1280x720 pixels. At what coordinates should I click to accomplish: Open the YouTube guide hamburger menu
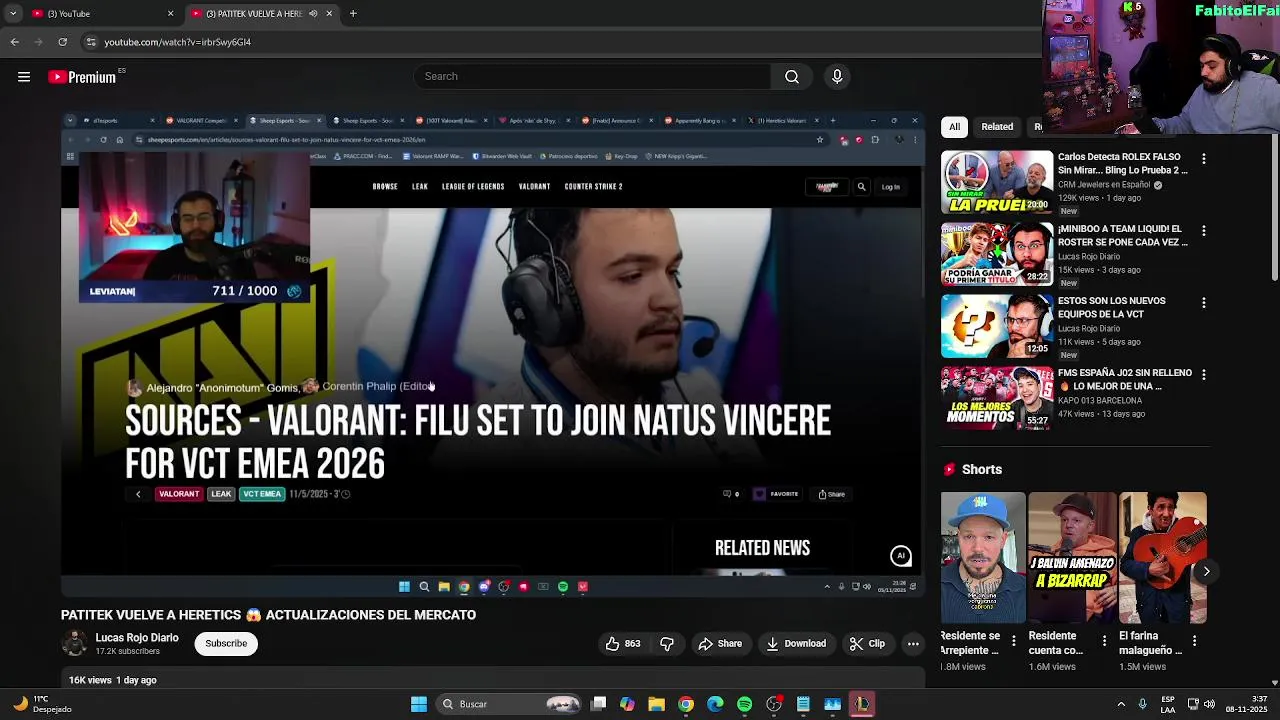tap(24, 77)
